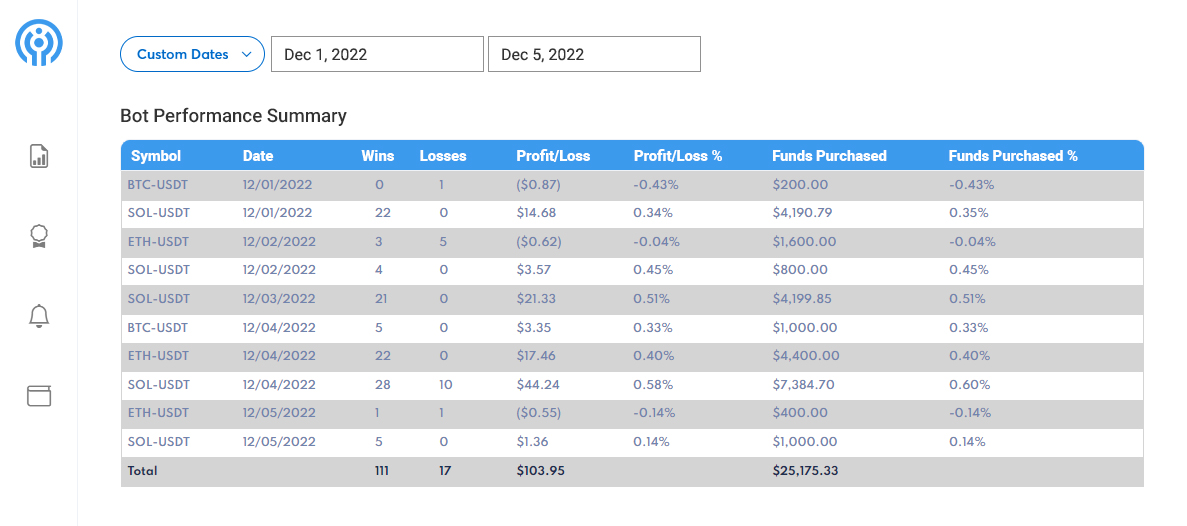Click the ($0.87) profit/loss value
This screenshot has height=526, width=1187.
pyautogui.click(x=538, y=185)
